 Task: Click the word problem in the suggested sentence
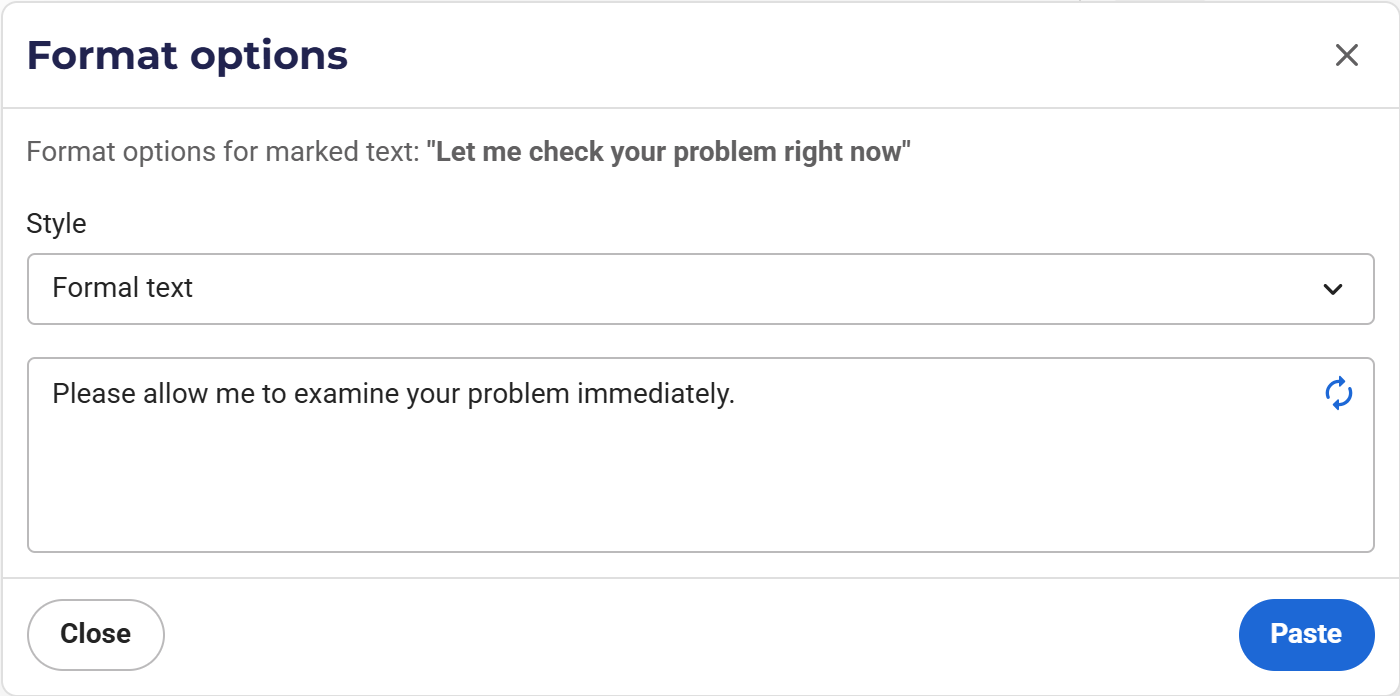[x=519, y=394]
